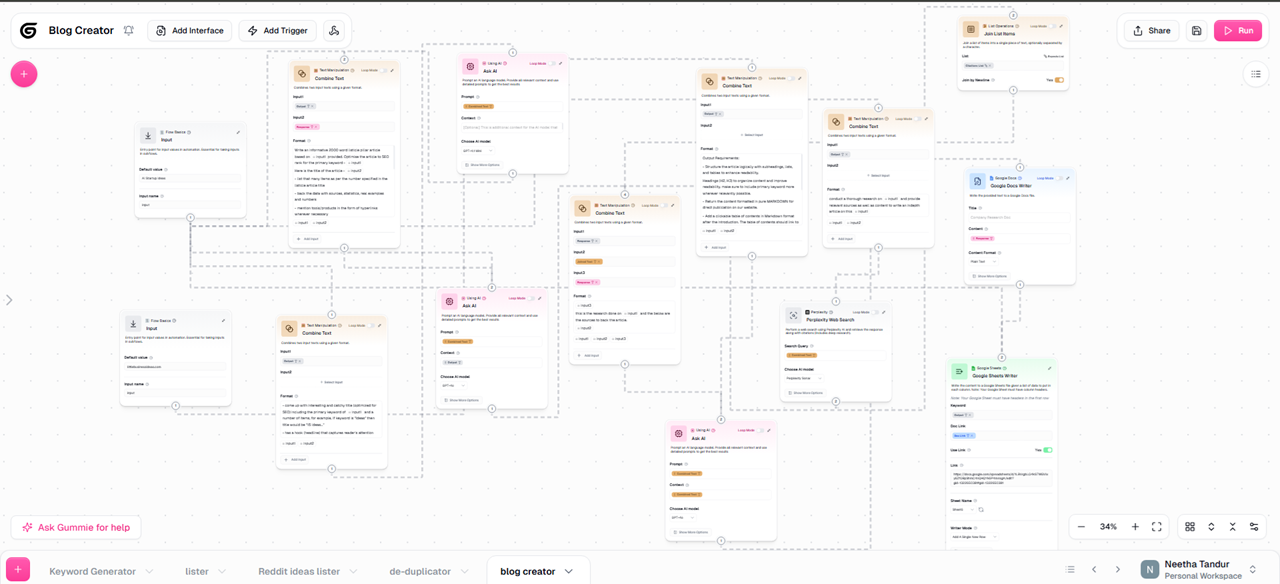The image size is (1280, 584).
Task: Toggle Use Link switch in Sheets Writer
Action: [x=1047, y=450]
